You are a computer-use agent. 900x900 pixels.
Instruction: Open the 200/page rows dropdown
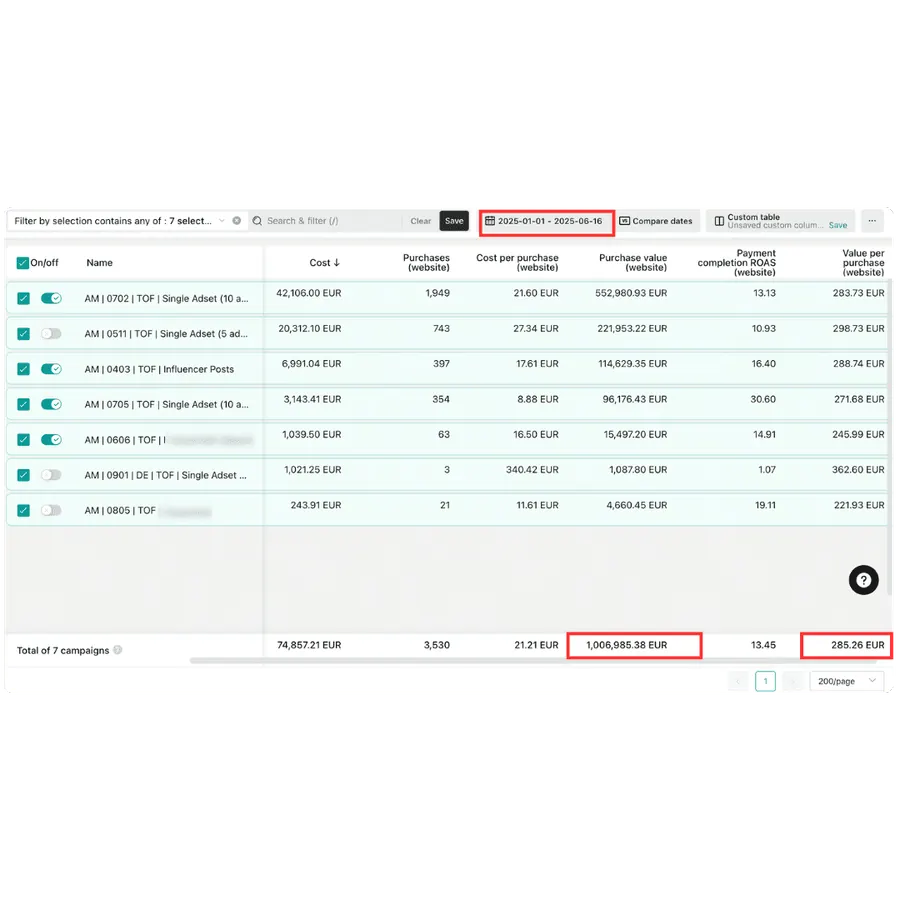click(x=847, y=681)
